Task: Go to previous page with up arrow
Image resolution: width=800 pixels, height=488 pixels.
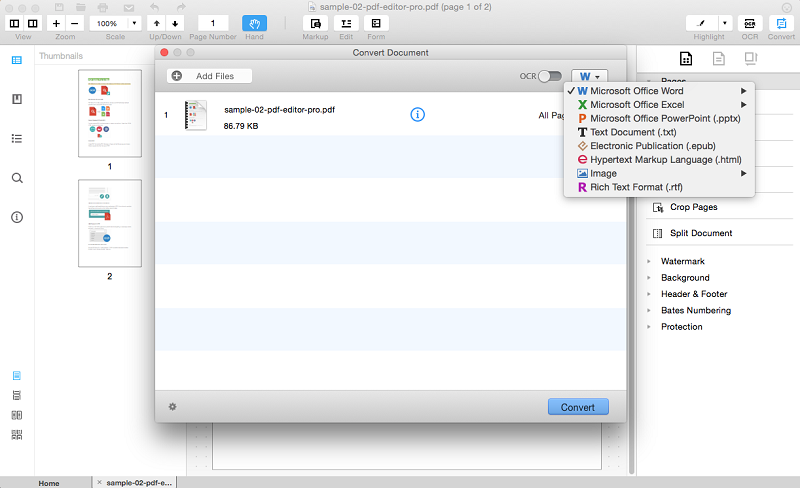Action: pos(157,23)
